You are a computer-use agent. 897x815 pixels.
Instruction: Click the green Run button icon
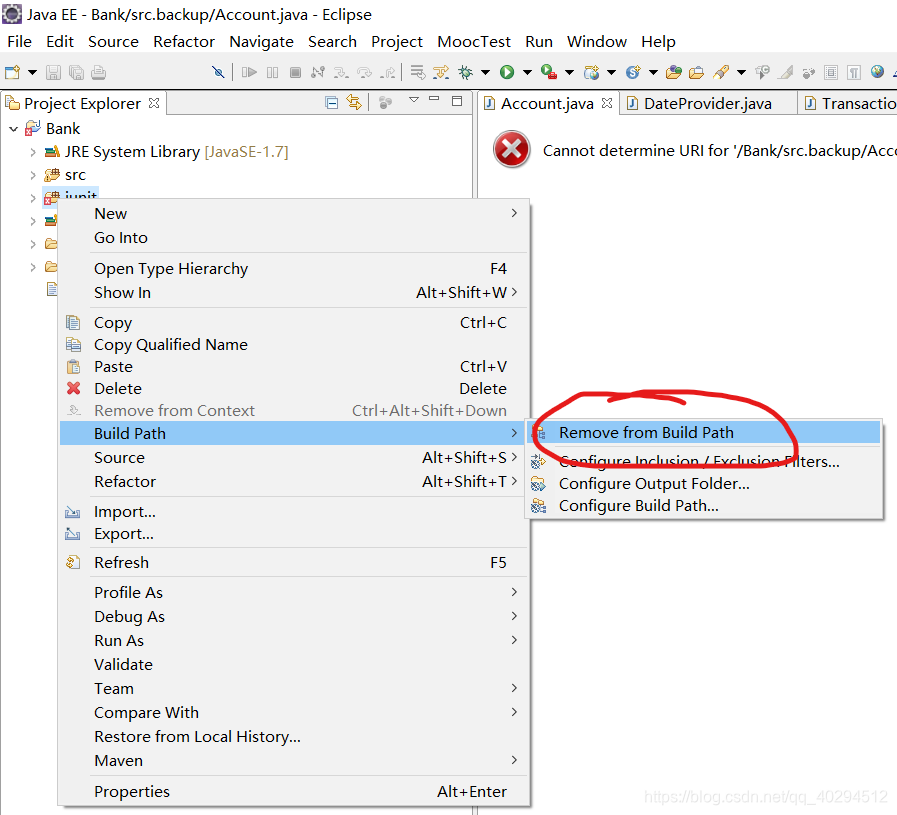click(x=507, y=72)
